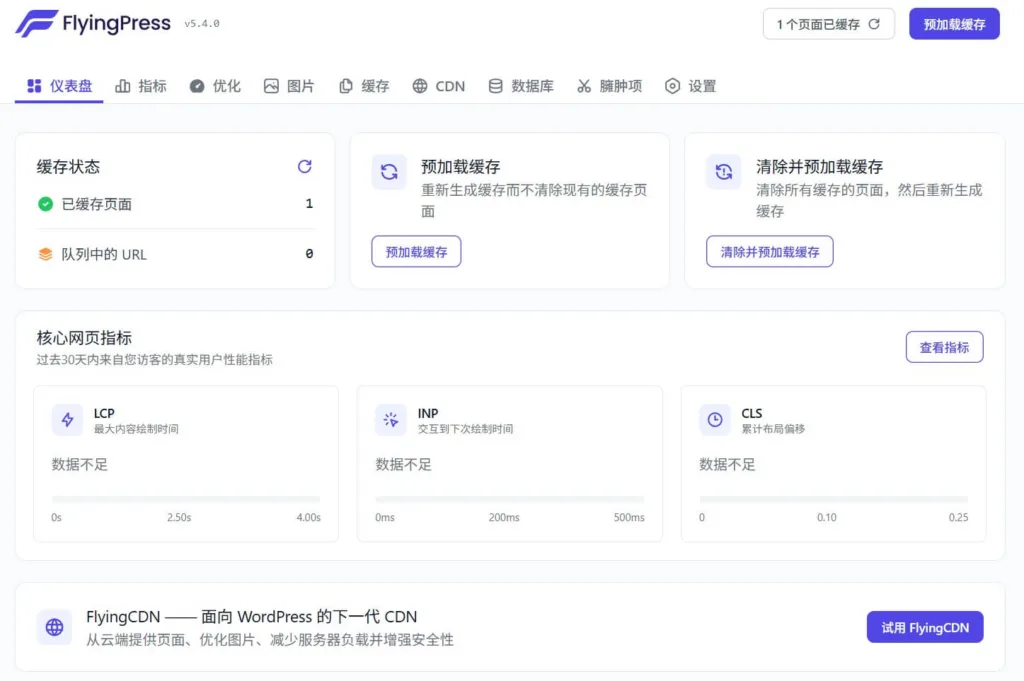Switch to the 优化 tab
Image resolution: width=1024 pixels, height=681 pixels.
215,86
